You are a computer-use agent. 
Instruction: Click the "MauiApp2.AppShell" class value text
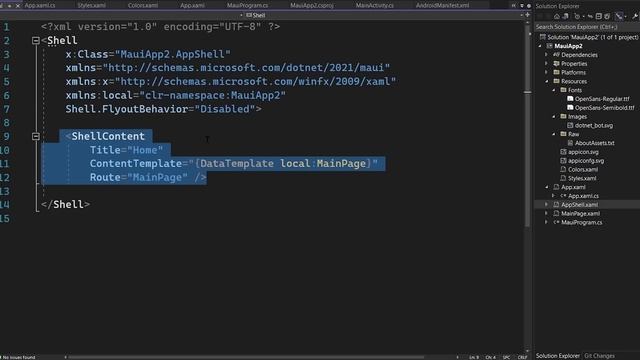point(173,54)
